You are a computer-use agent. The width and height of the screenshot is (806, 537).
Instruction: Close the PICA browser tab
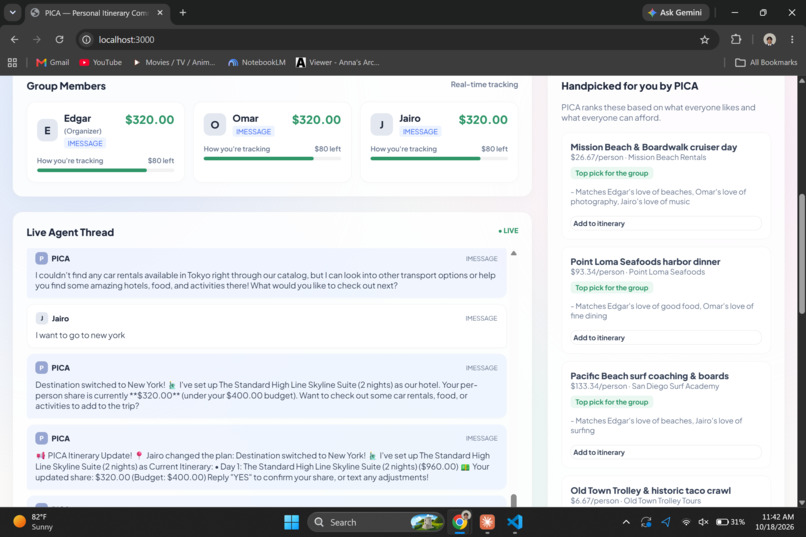160,13
